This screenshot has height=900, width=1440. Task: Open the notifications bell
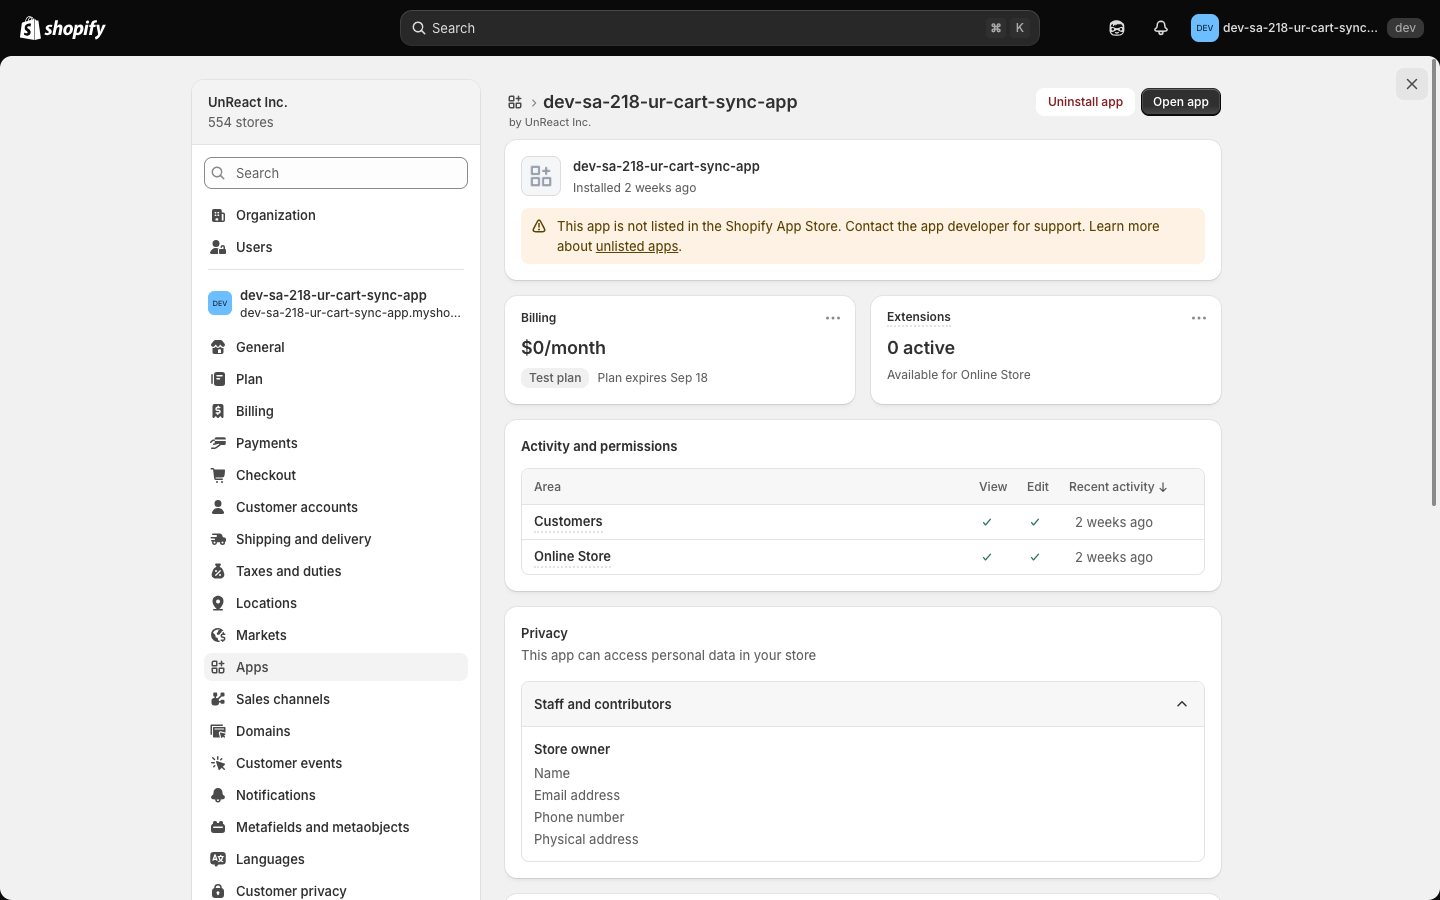(1161, 28)
